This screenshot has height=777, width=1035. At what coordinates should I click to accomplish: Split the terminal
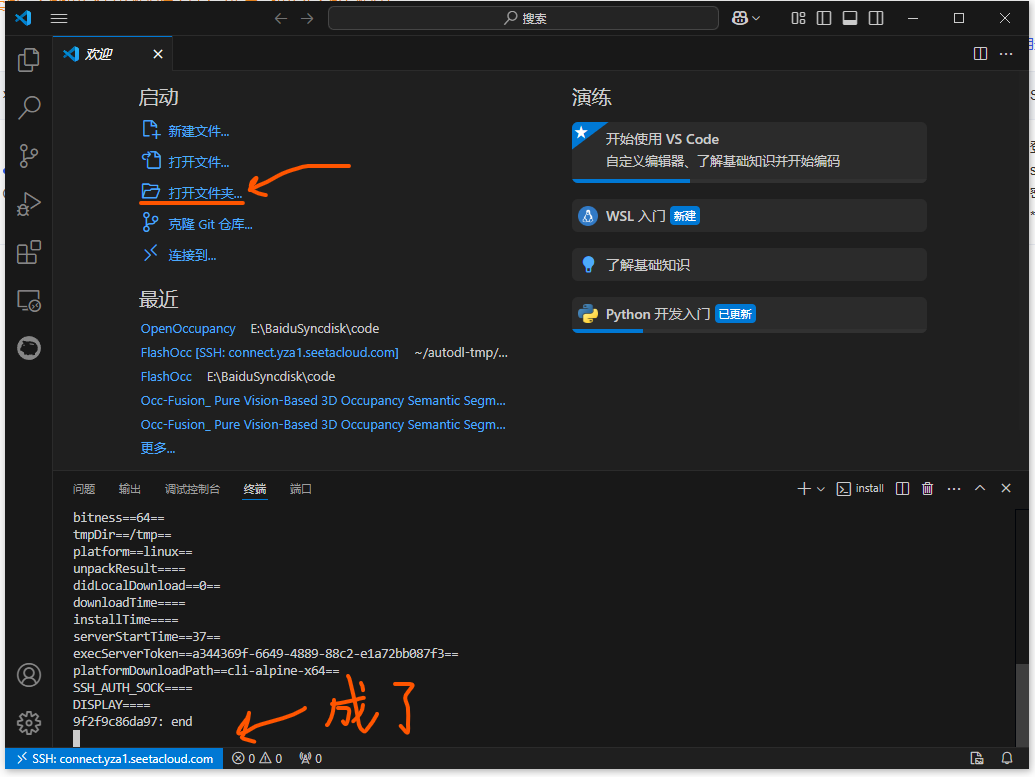point(902,489)
